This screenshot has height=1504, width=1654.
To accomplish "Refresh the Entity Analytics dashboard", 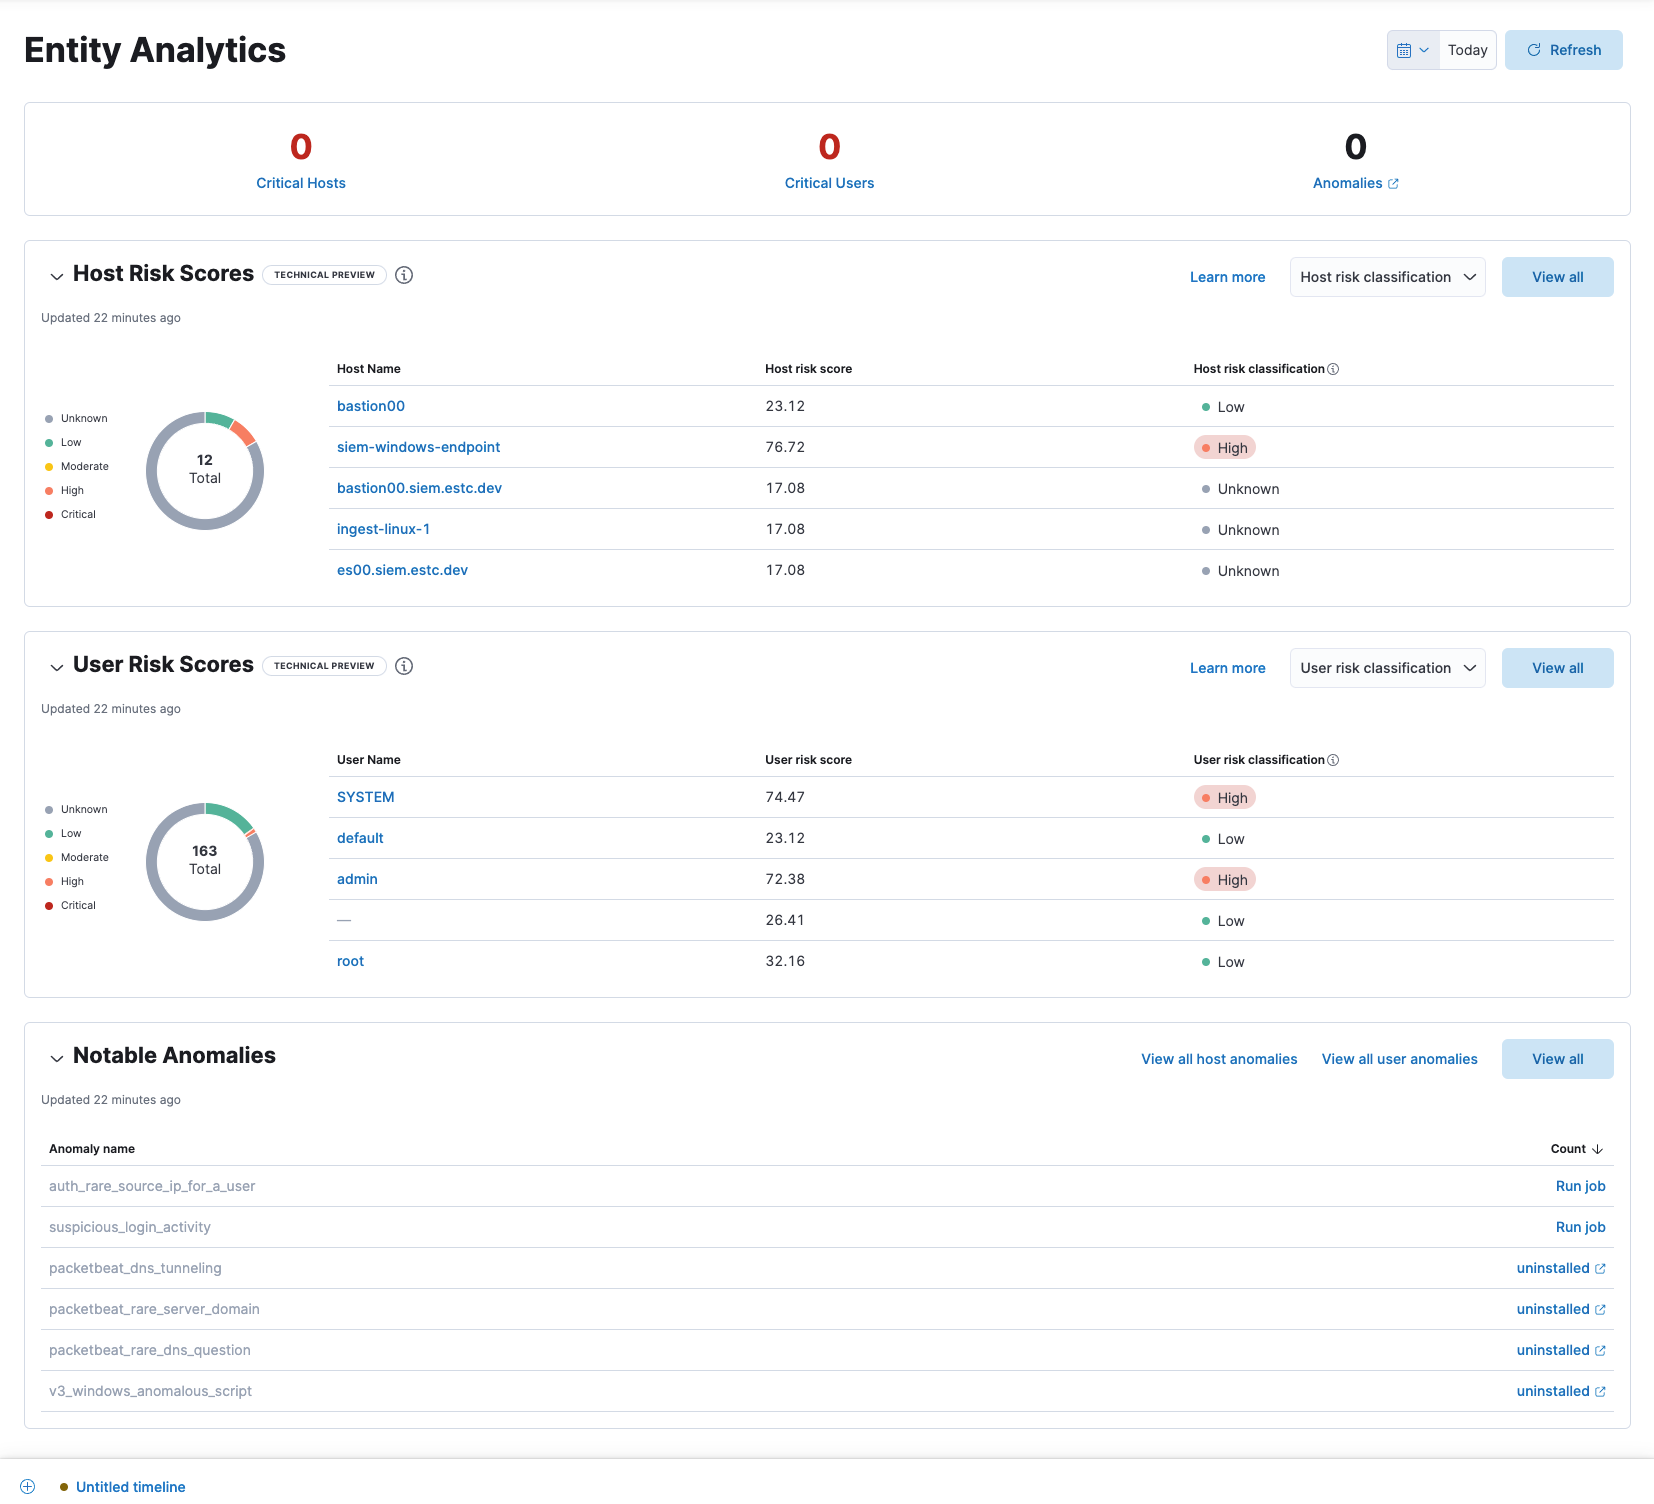I will coord(1563,49).
